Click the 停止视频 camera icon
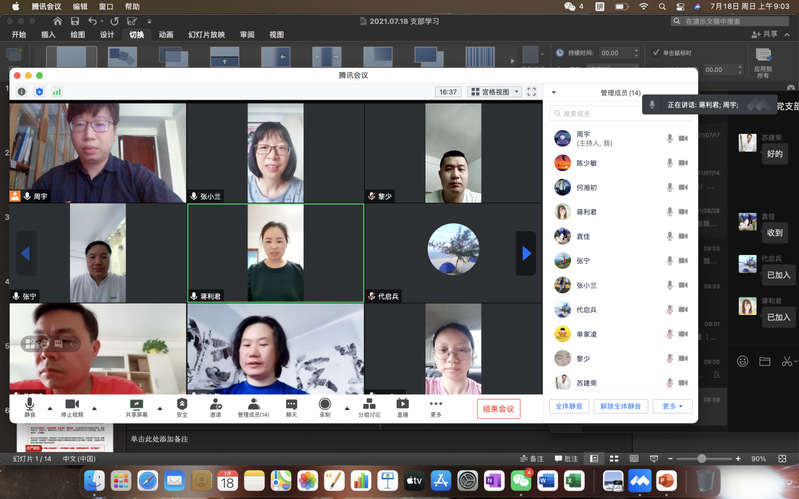This screenshot has width=799, height=499. (x=72, y=404)
